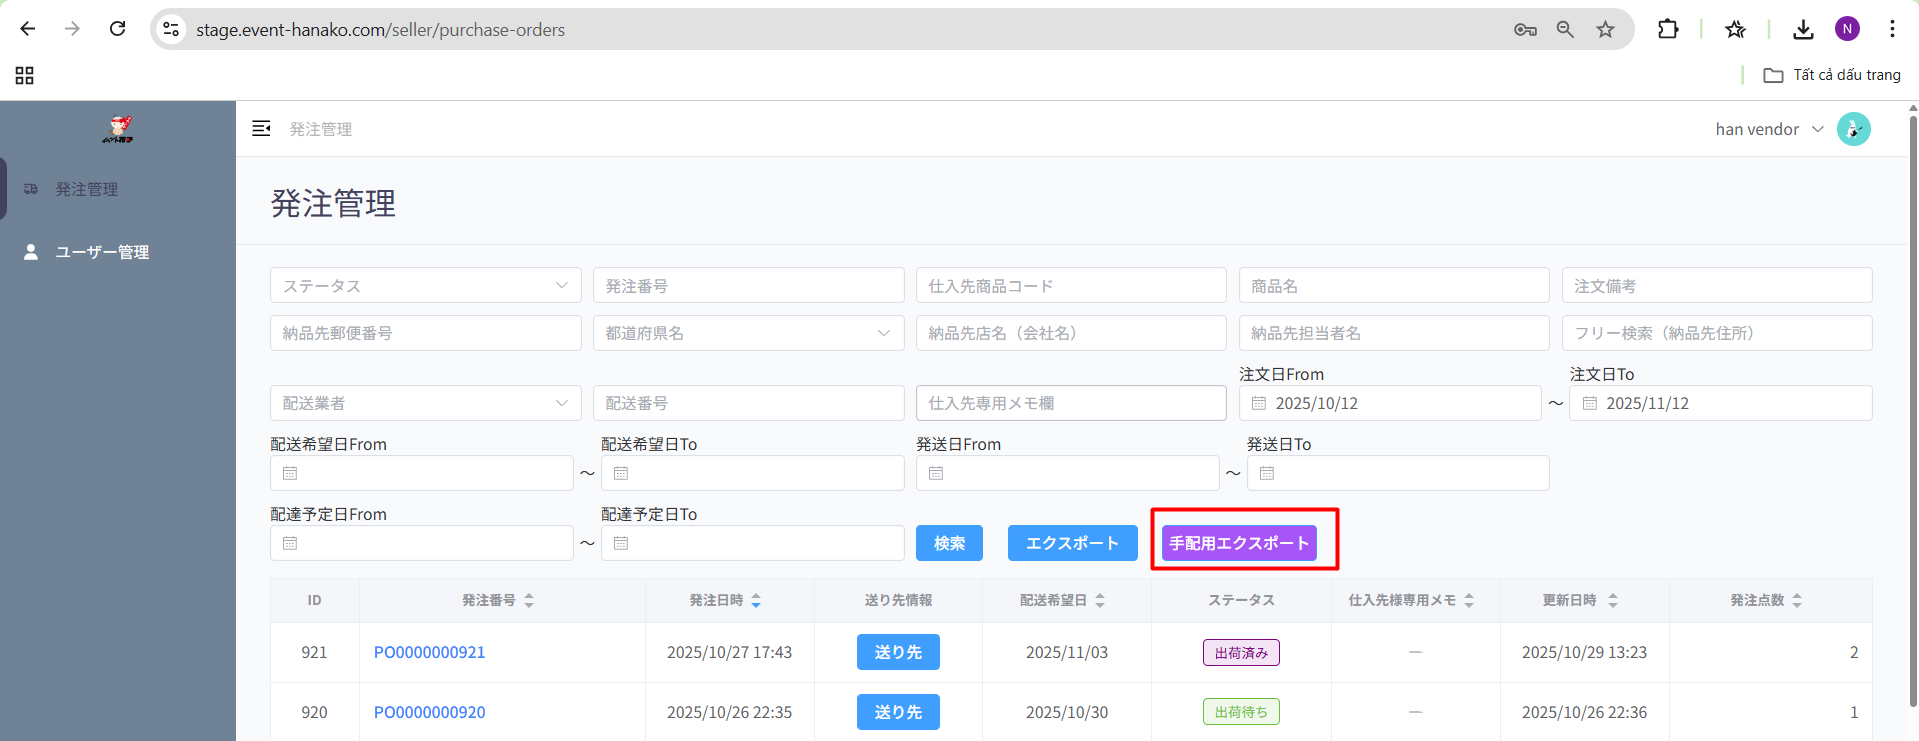Click the 仕入先専用メモ欄 input field
This screenshot has height=741, width=1919.
[x=1070, y=403]
